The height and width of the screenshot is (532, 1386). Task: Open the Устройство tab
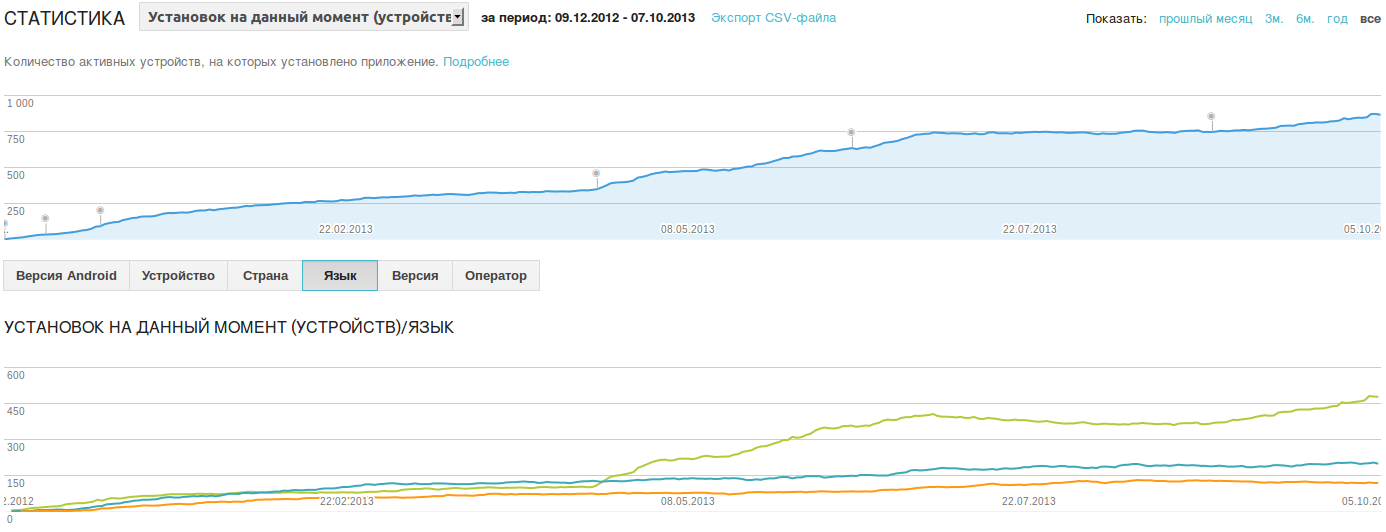[178, 276]
